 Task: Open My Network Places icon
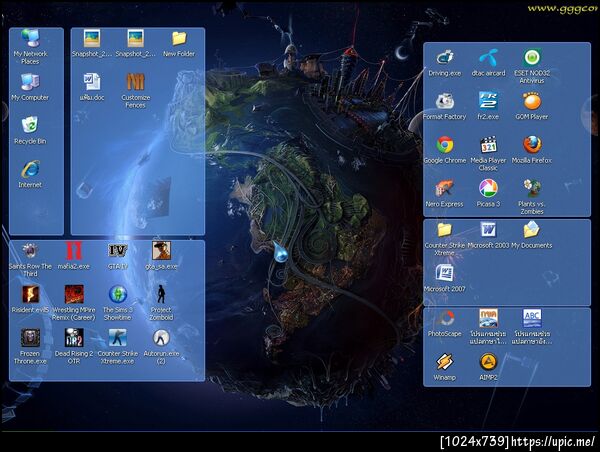click(x=30, y=39)
